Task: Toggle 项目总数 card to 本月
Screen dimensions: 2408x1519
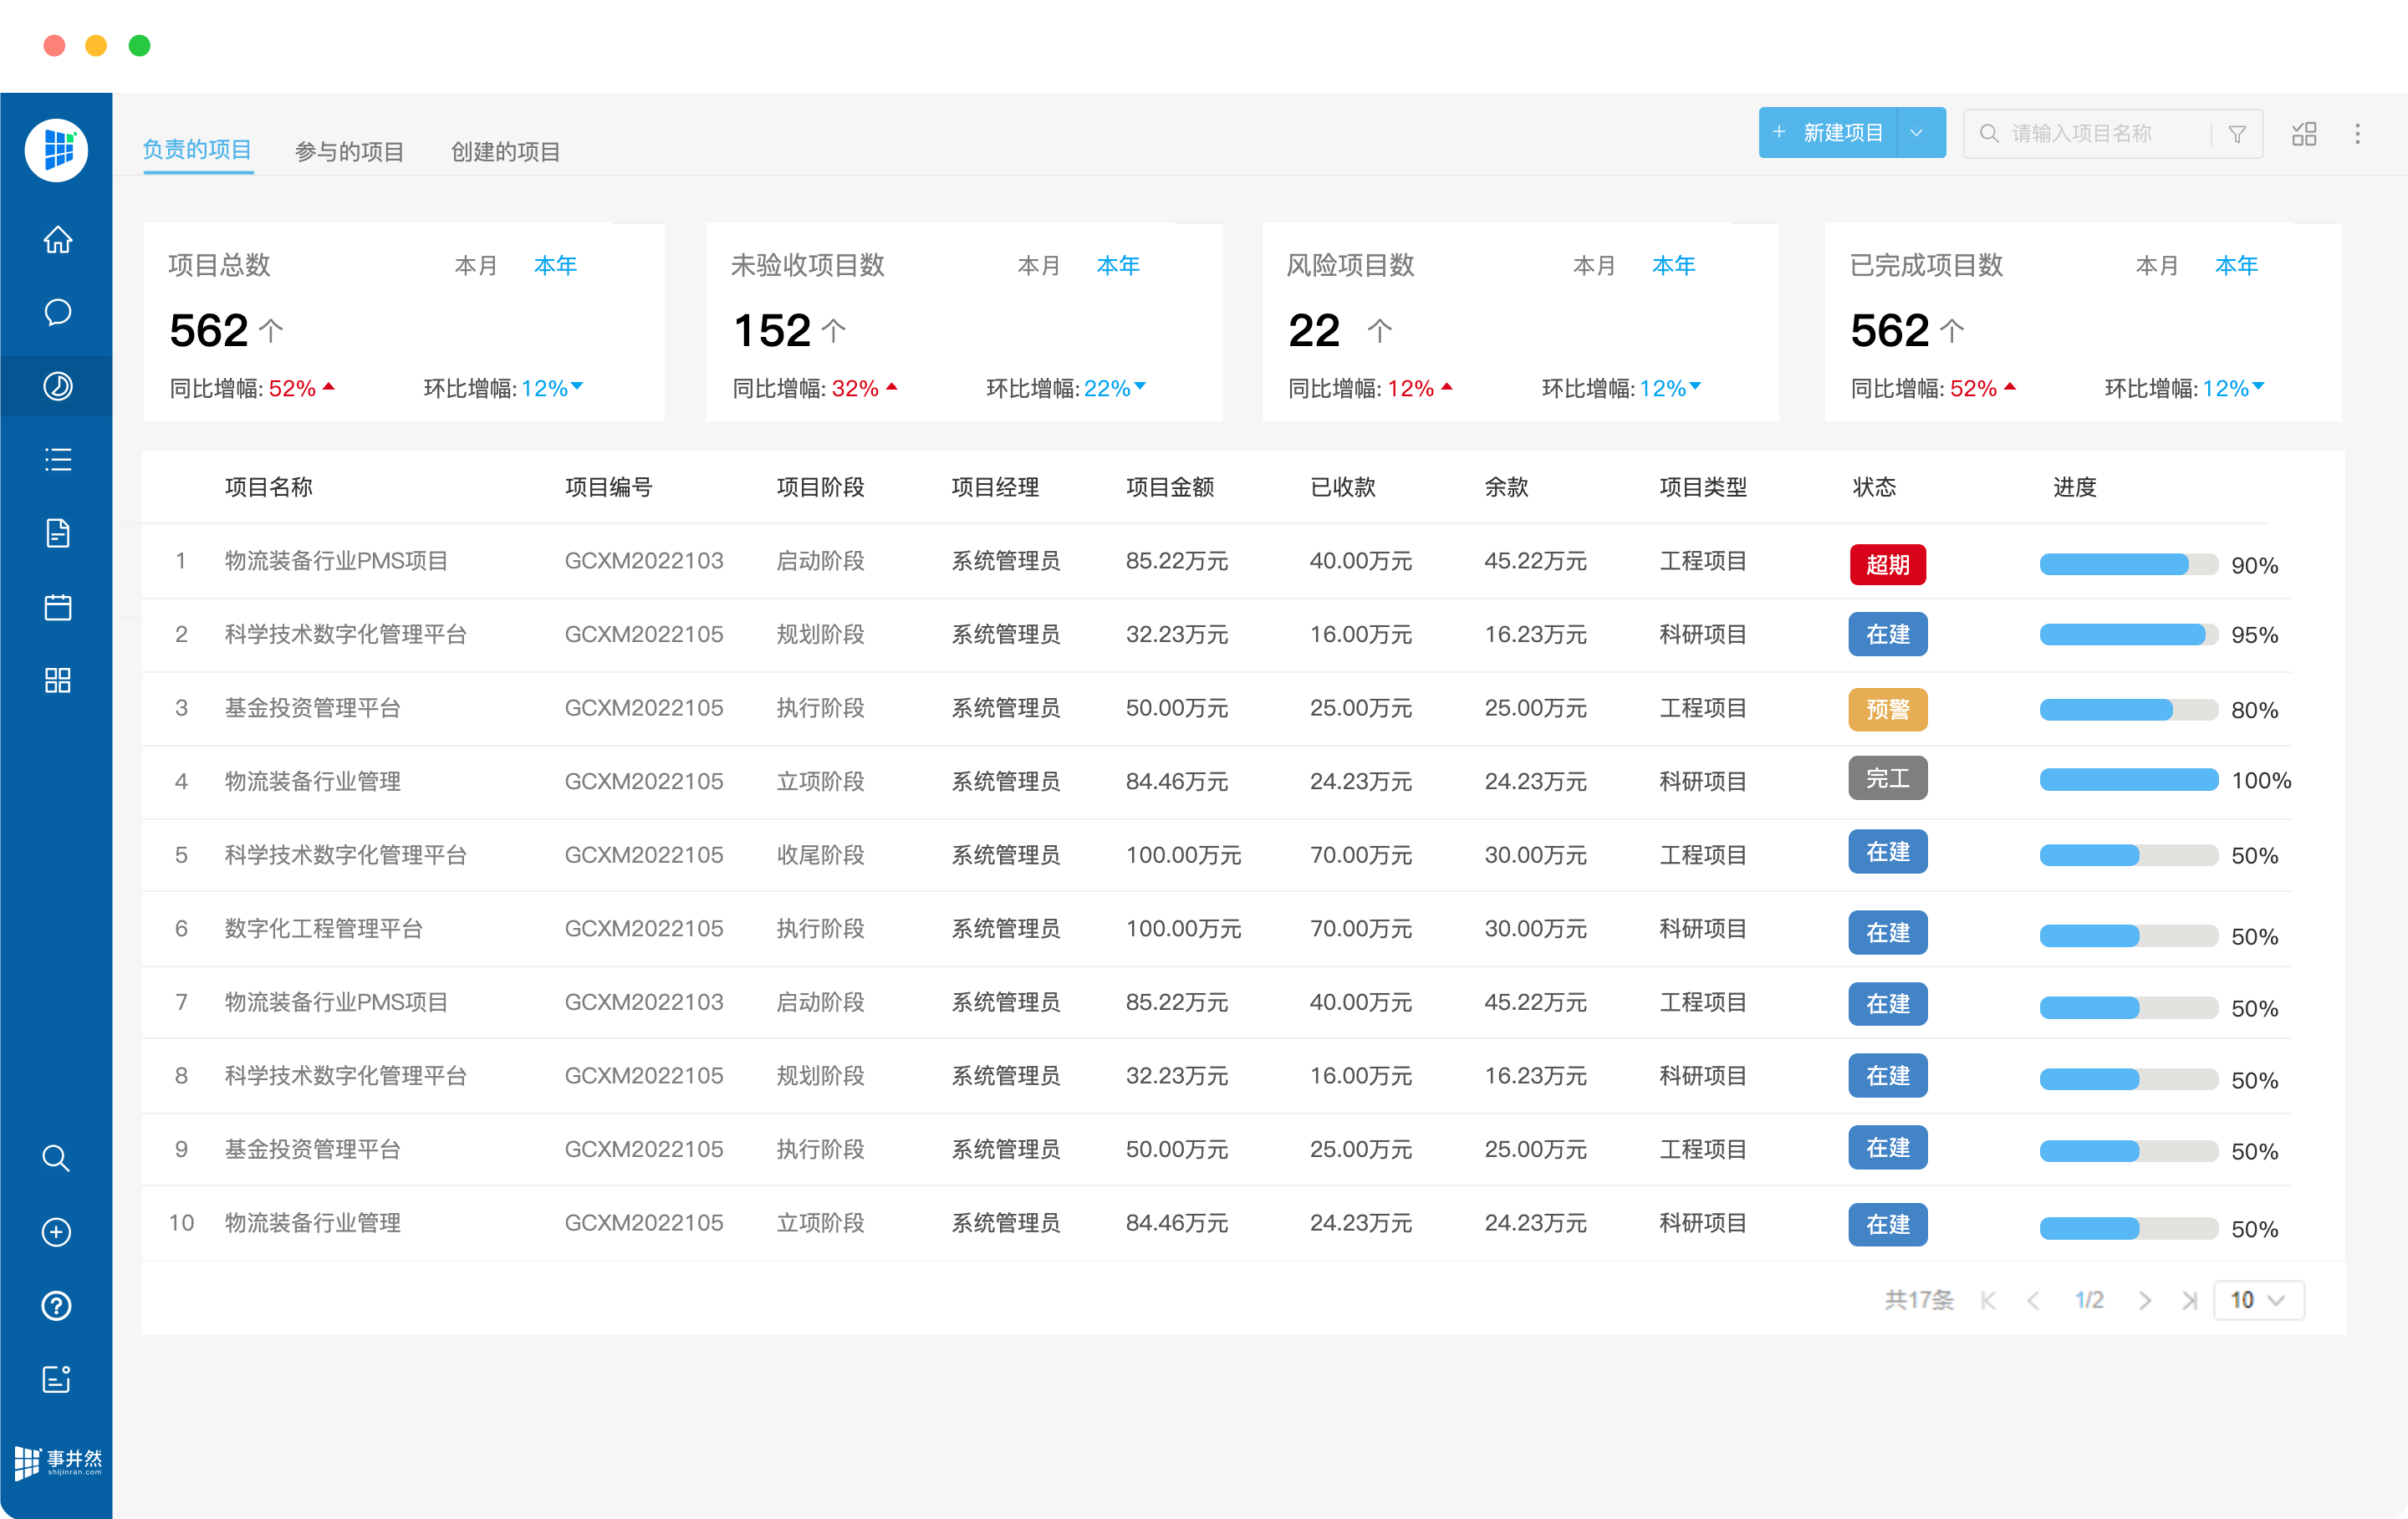Action: (x=475, y=265)
